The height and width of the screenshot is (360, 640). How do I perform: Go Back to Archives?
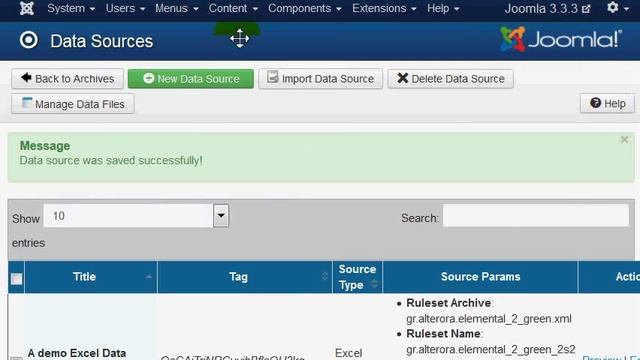coord(67,79)
